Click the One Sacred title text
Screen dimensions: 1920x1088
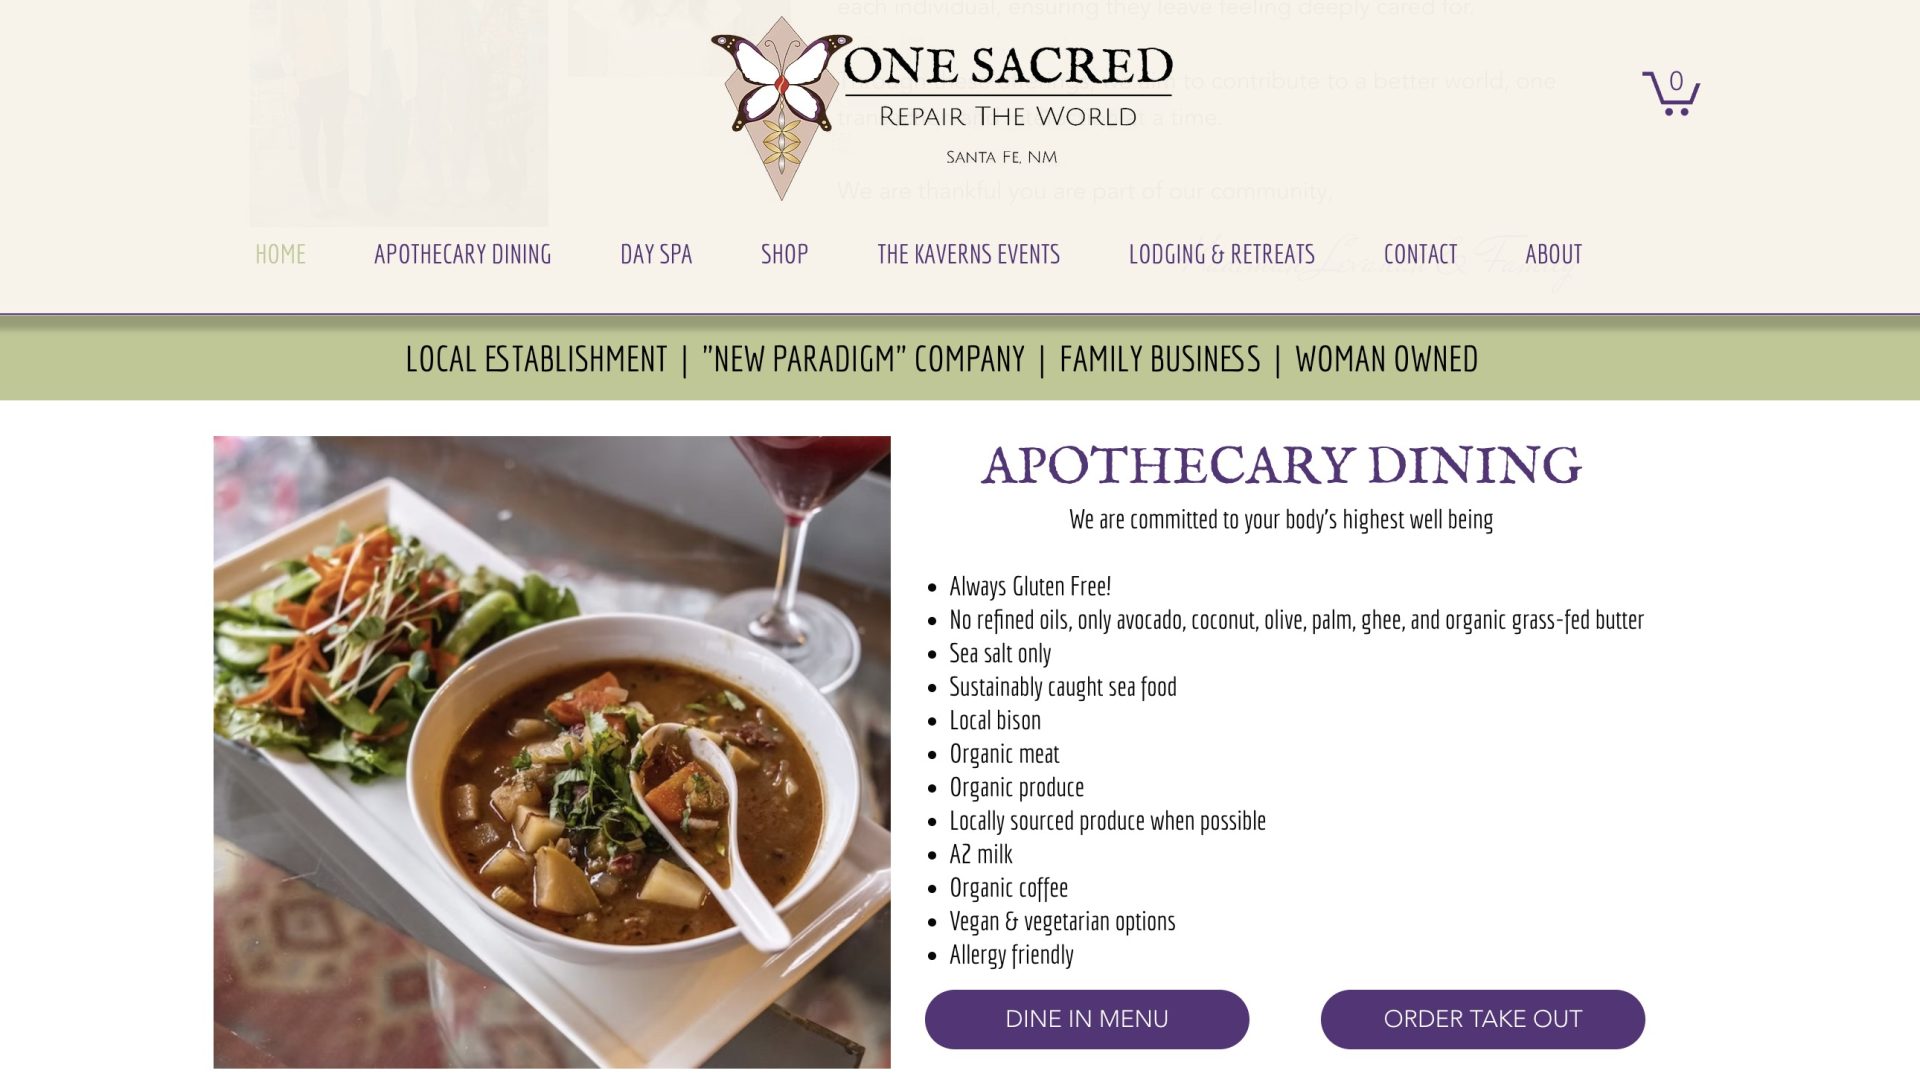pyautogui.click(x=1008, y=66)
